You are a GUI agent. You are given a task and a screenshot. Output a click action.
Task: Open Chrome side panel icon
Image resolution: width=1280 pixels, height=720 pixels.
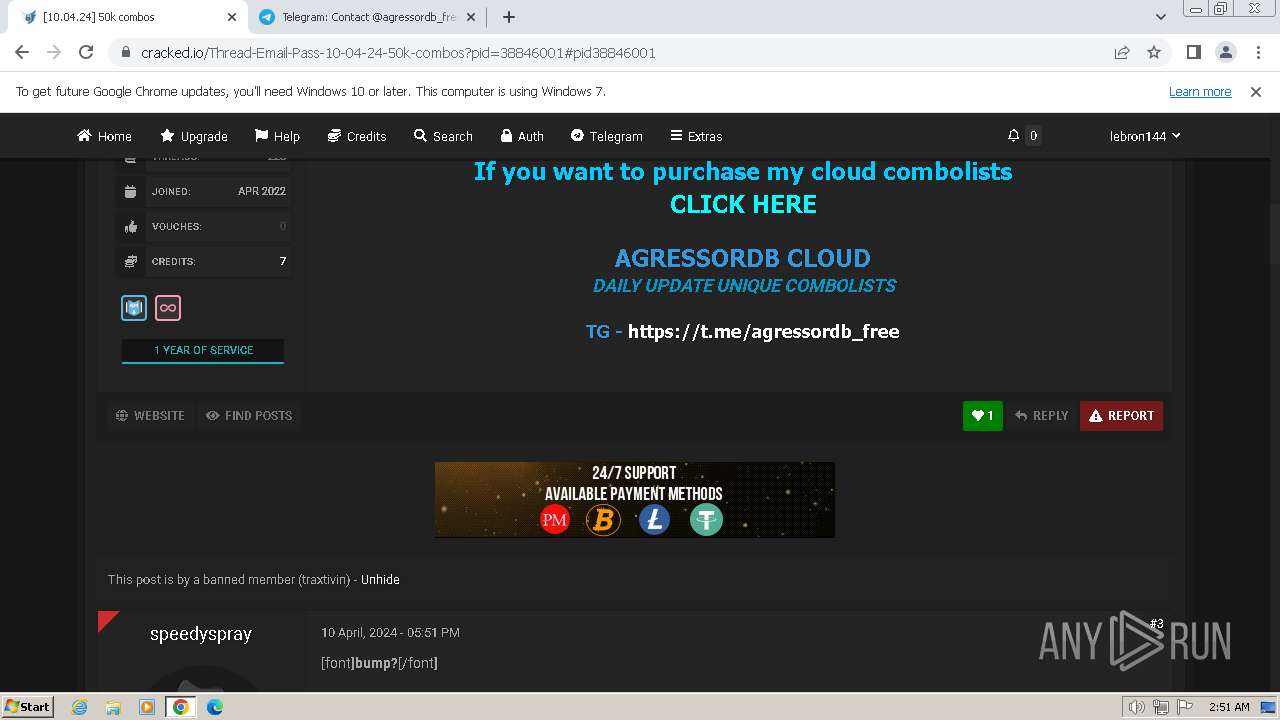click(x=1193, y=53)
